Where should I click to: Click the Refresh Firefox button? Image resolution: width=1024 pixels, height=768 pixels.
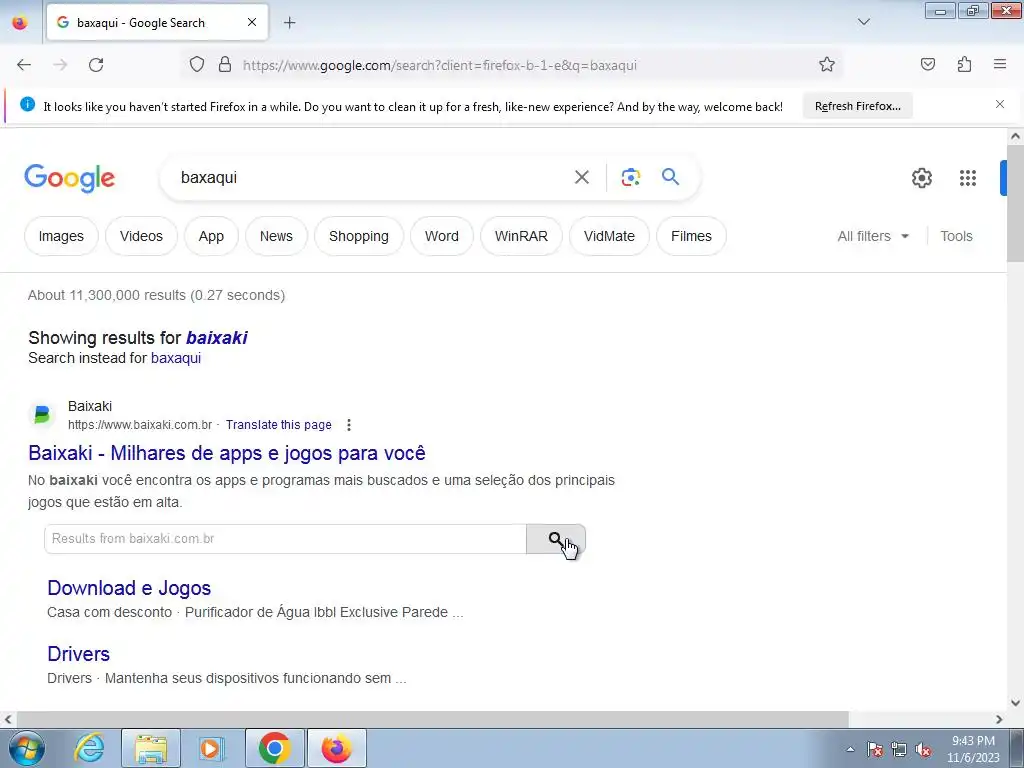(857, 106)
